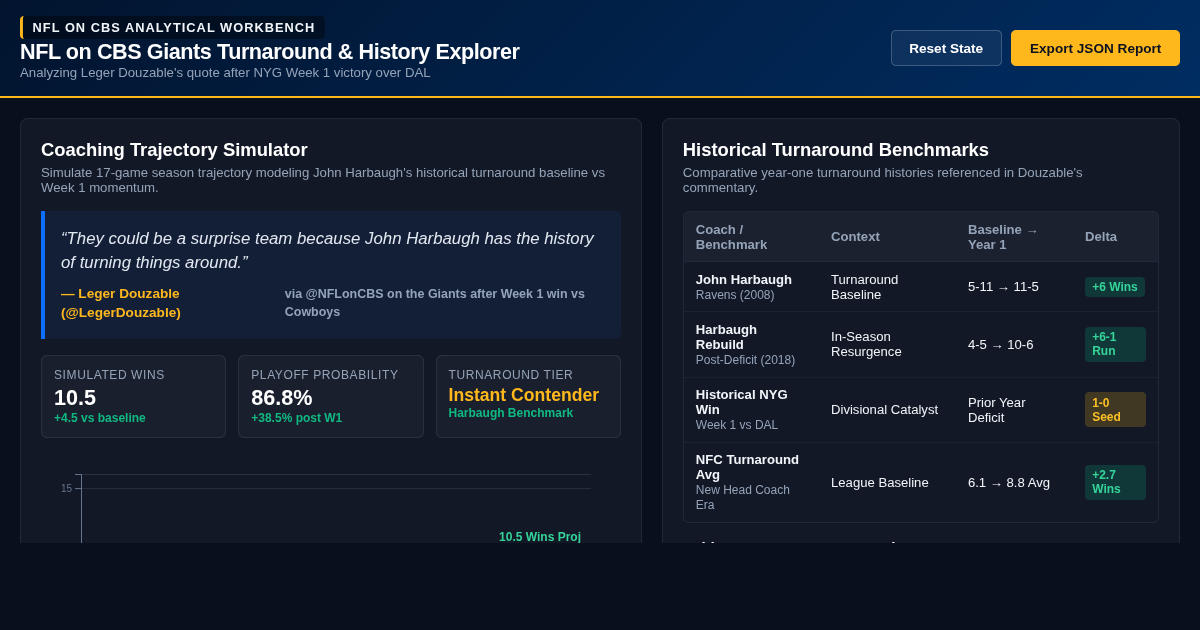Click the 10.5 Wins Proj chart label
1200x630 pixels.
click(x=540, y=537)
